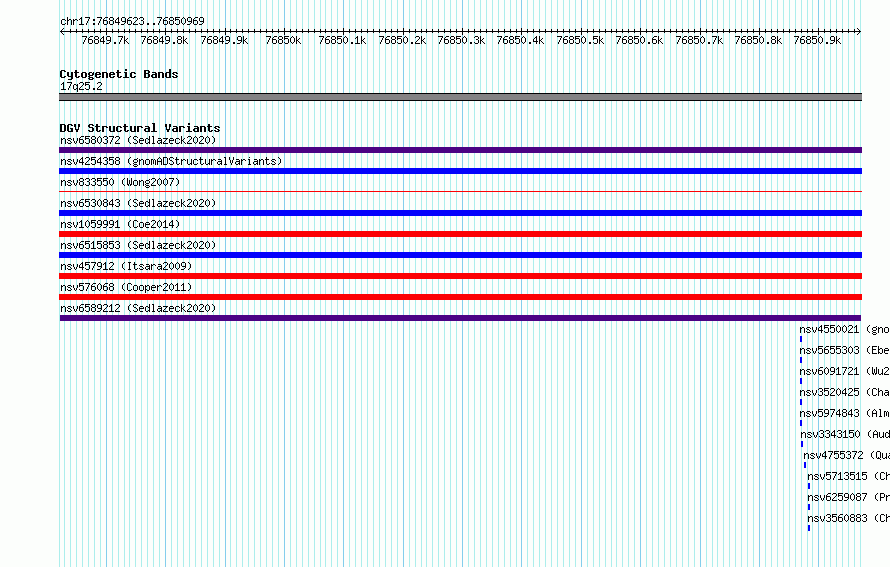Click ruler position 76850.3k
Image resolution: width=890 pixels, height=567 pixels.
pyautogui.click(x=461, y=40)
